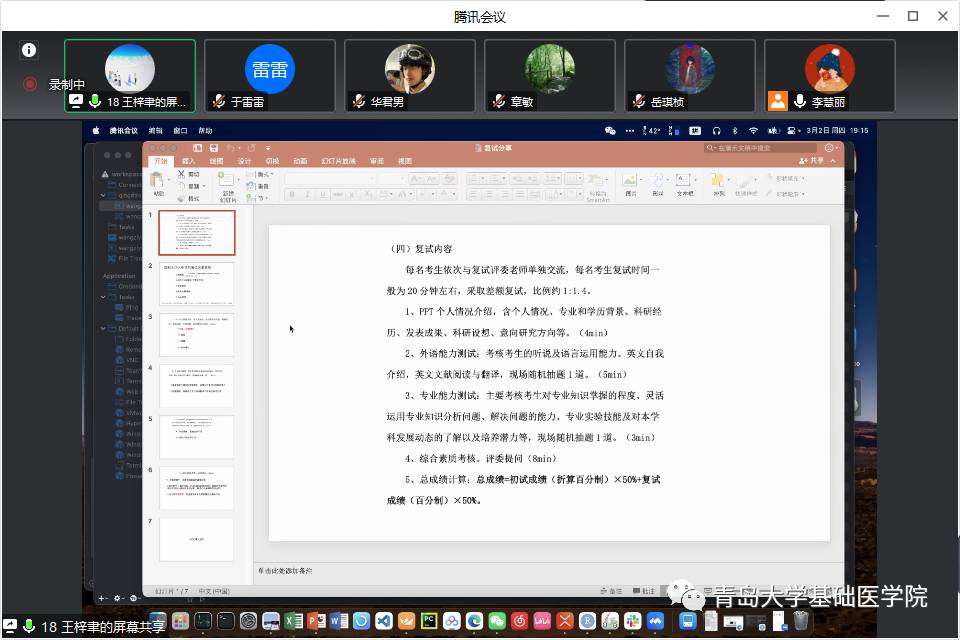Click the Bluetooth icon in the menu bar

[x=735, y=130]
